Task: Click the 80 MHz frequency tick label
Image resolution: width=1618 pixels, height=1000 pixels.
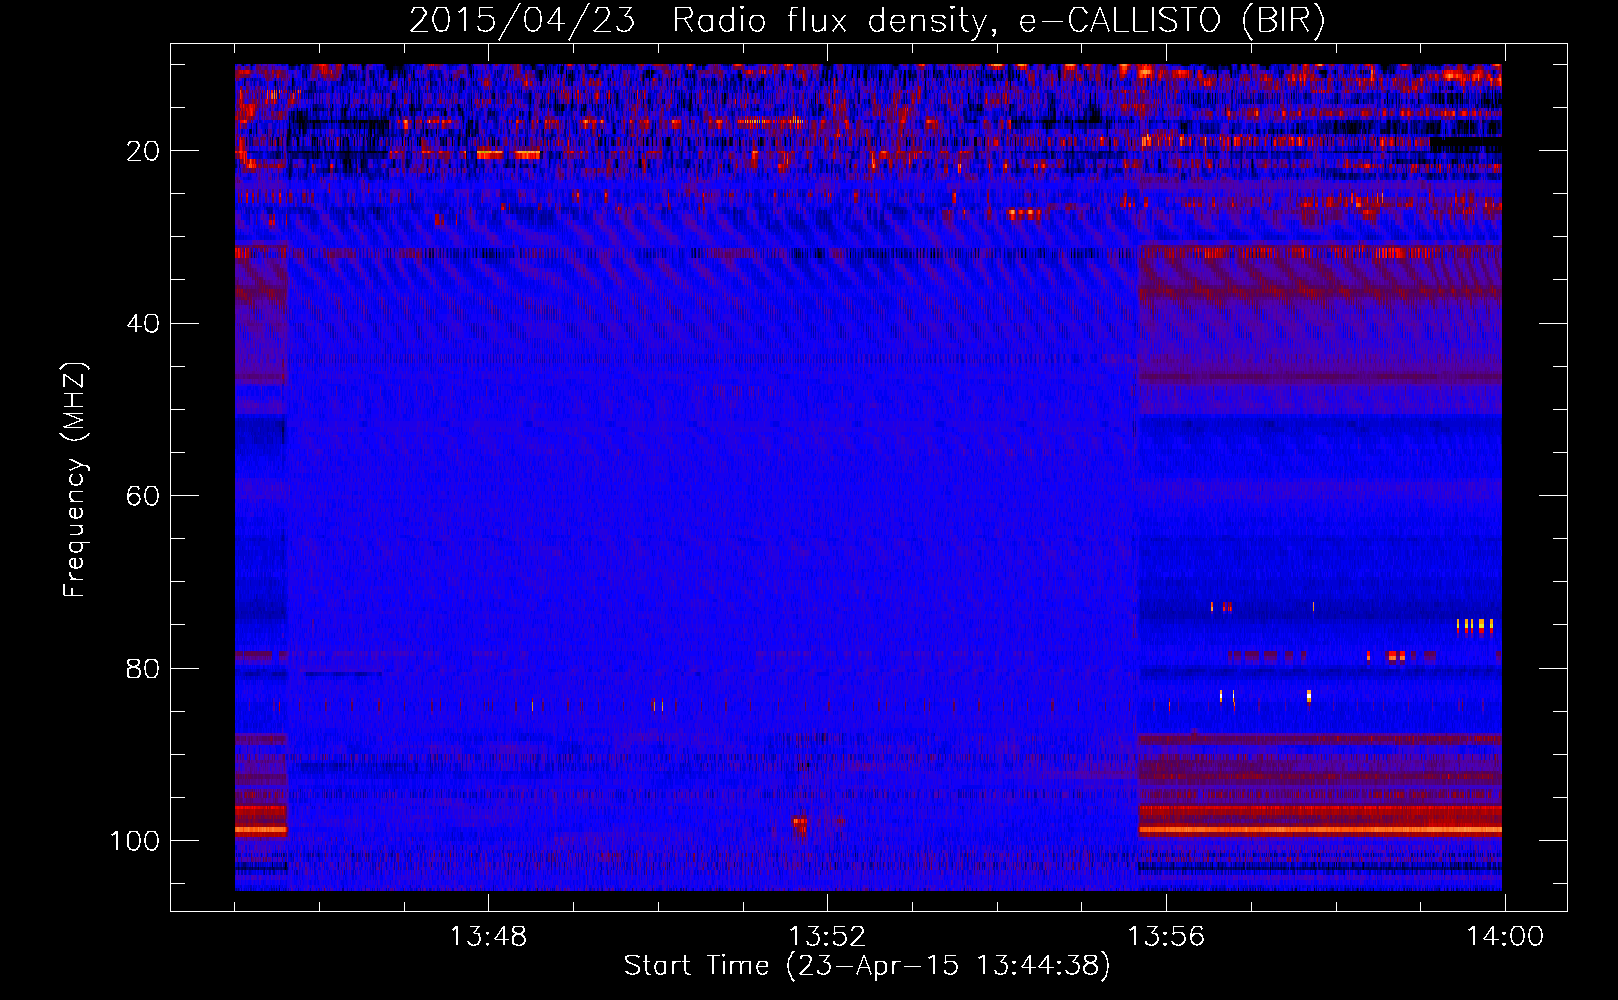Action: coord(143,669)
